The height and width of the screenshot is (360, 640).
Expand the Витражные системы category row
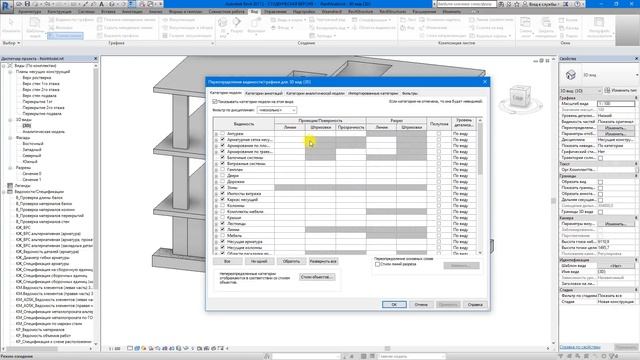(x=216, y=164)
